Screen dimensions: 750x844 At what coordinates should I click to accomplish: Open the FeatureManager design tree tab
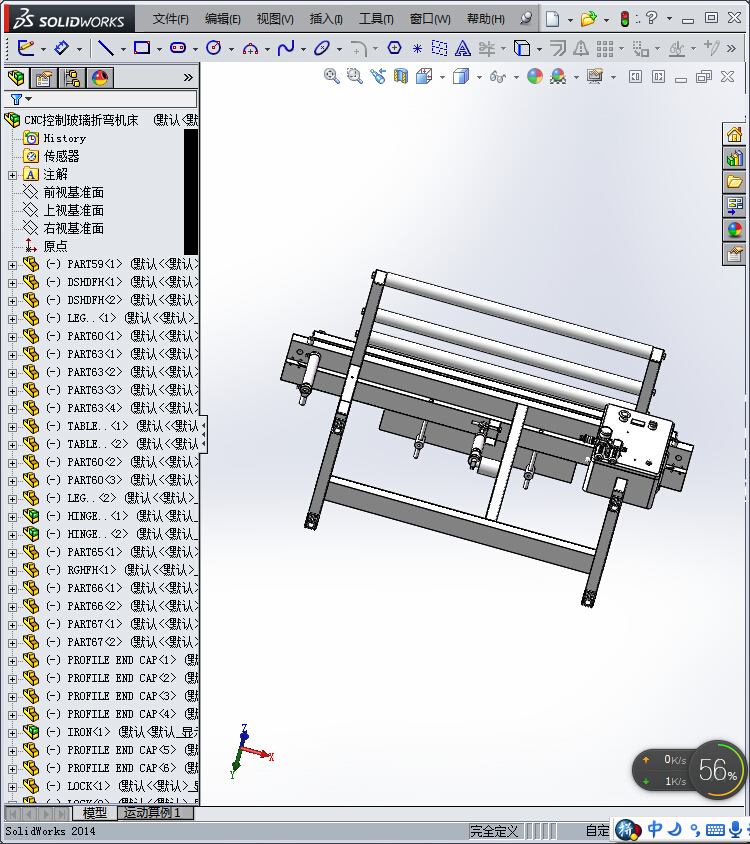tap(16, 78)
